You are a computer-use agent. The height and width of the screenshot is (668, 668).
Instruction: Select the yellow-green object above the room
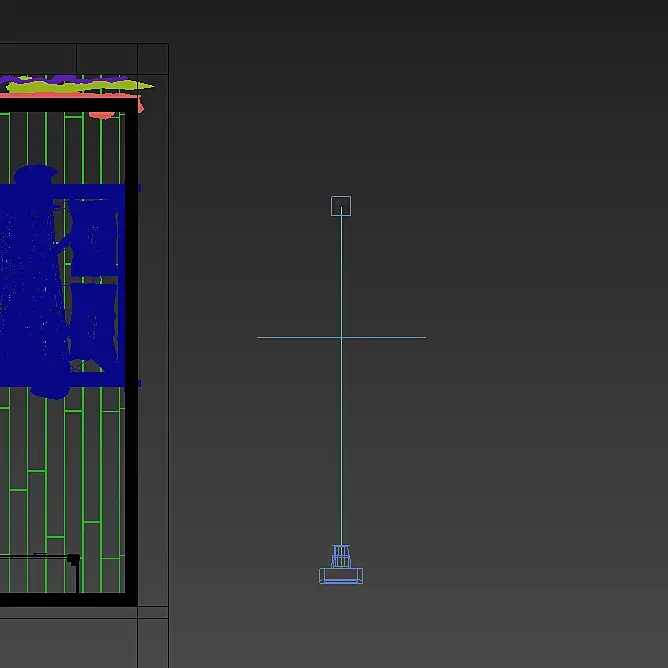79,86
